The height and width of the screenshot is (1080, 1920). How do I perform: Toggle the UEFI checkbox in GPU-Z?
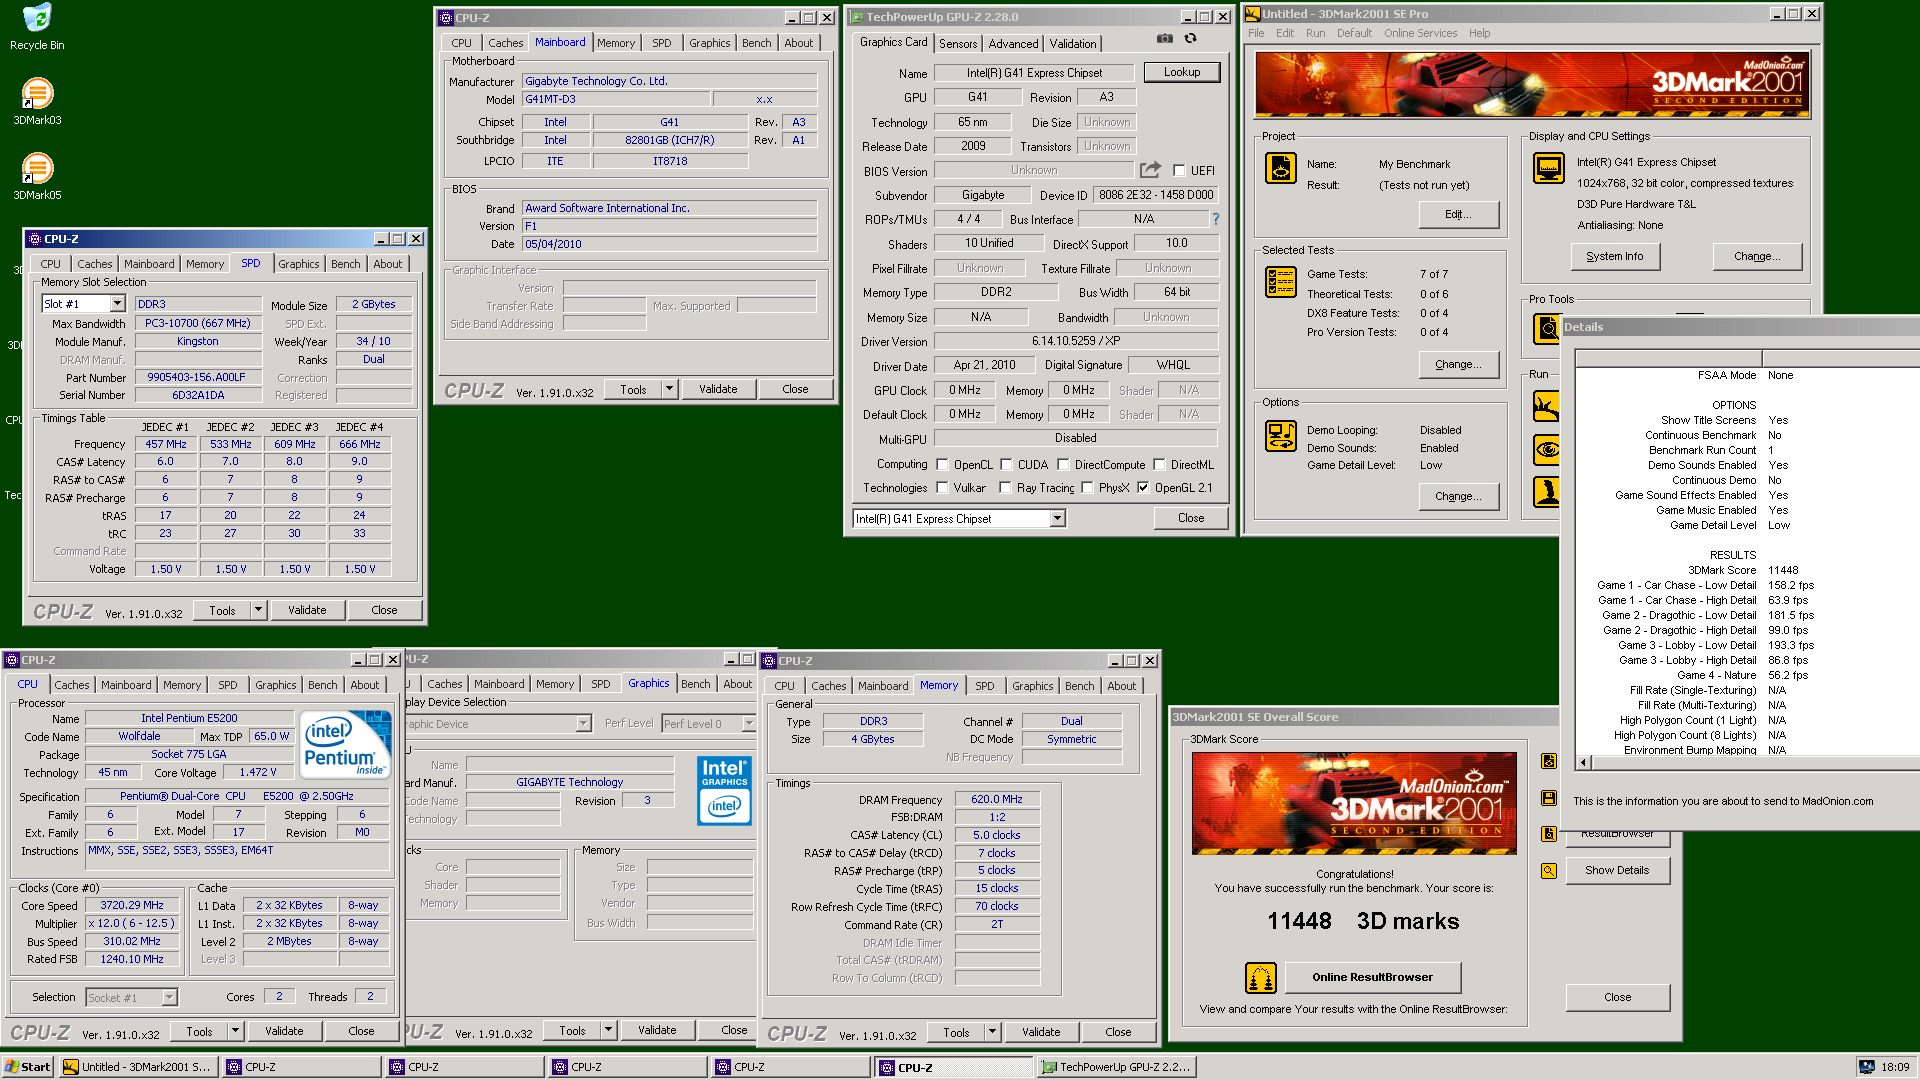pos(1179,171)
